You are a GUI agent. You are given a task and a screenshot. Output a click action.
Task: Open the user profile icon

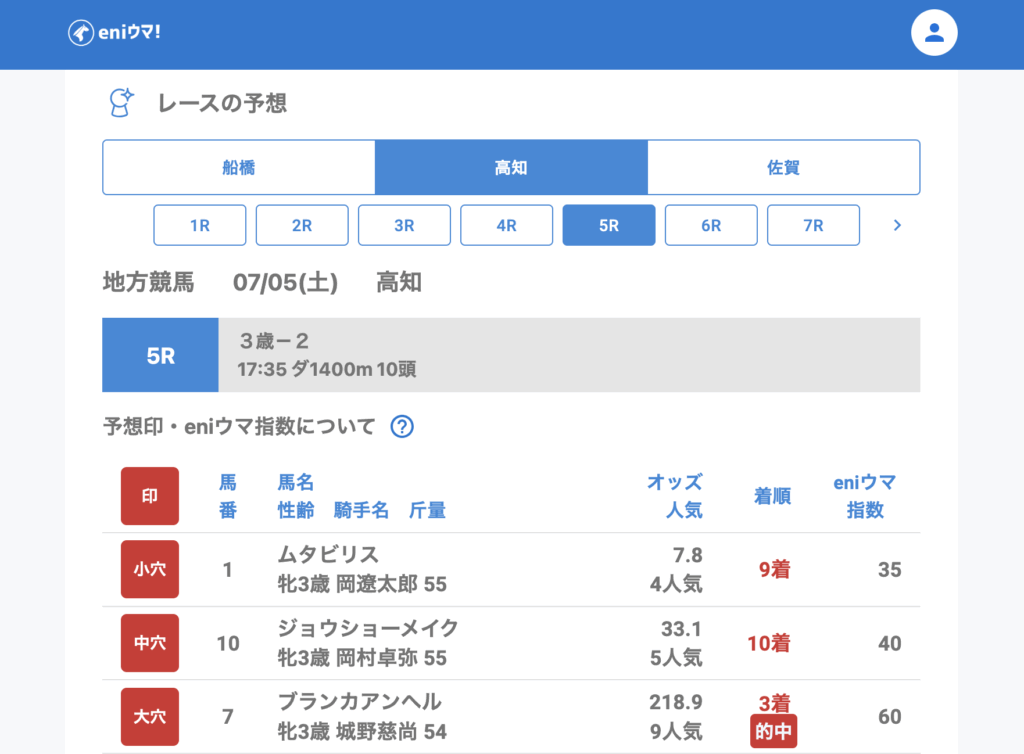pos(934,33)
